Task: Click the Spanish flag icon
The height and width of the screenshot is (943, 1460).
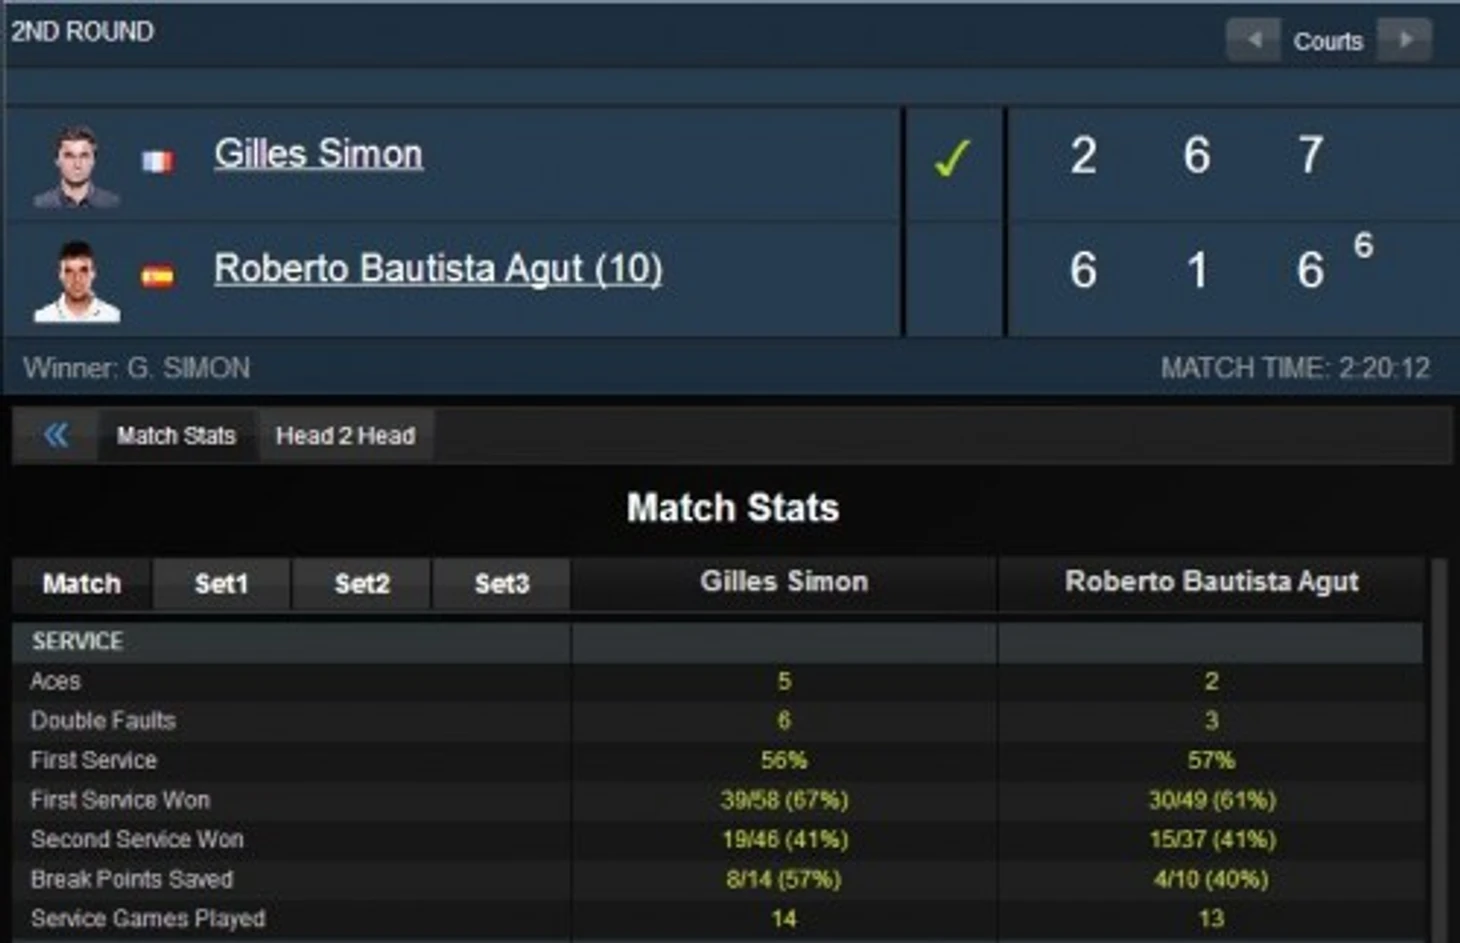Action: point(157,276)
